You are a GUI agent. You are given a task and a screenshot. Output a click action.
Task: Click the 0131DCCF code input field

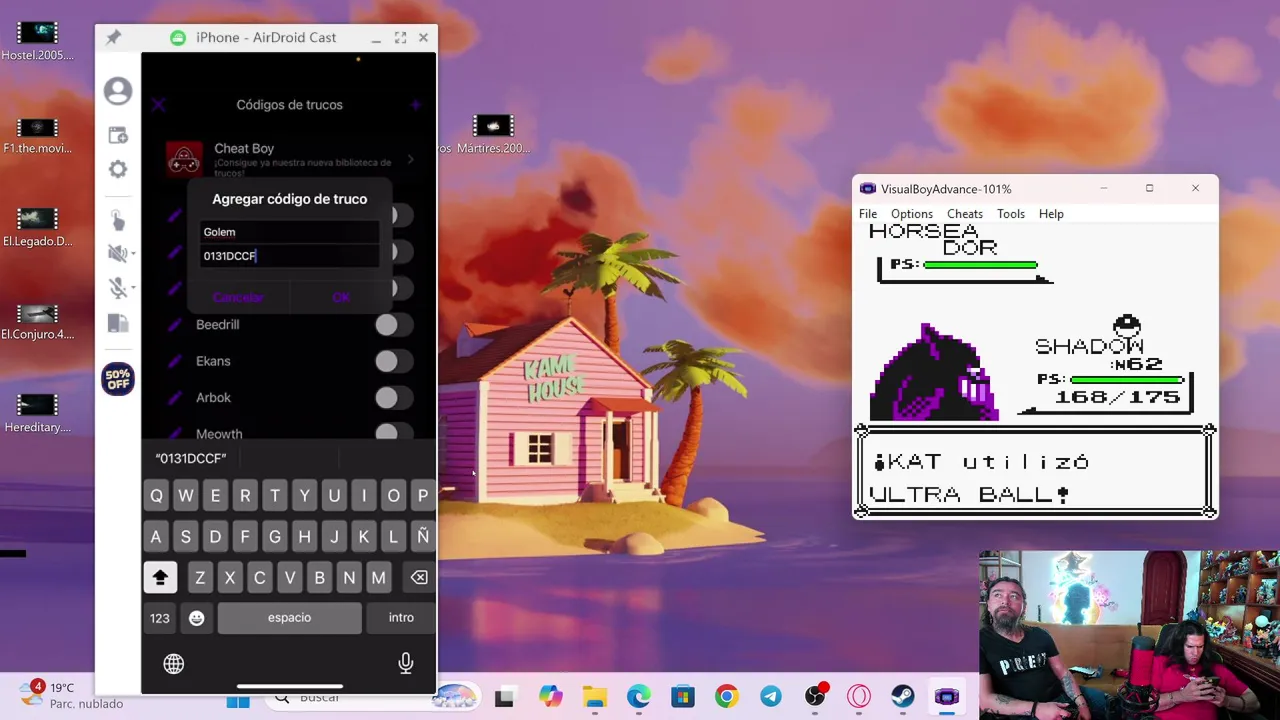pyautogui.click(x=289, y=256)
